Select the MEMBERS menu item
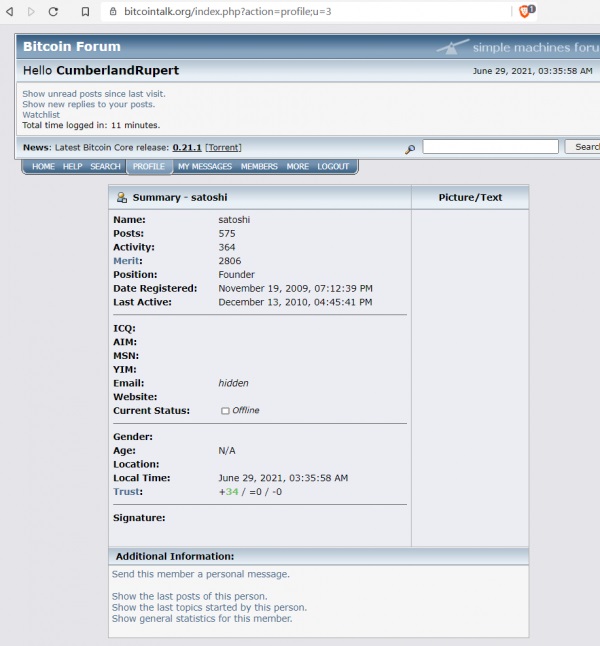The height and width of the screenshot is (646, 600). (x=259, y=167)
